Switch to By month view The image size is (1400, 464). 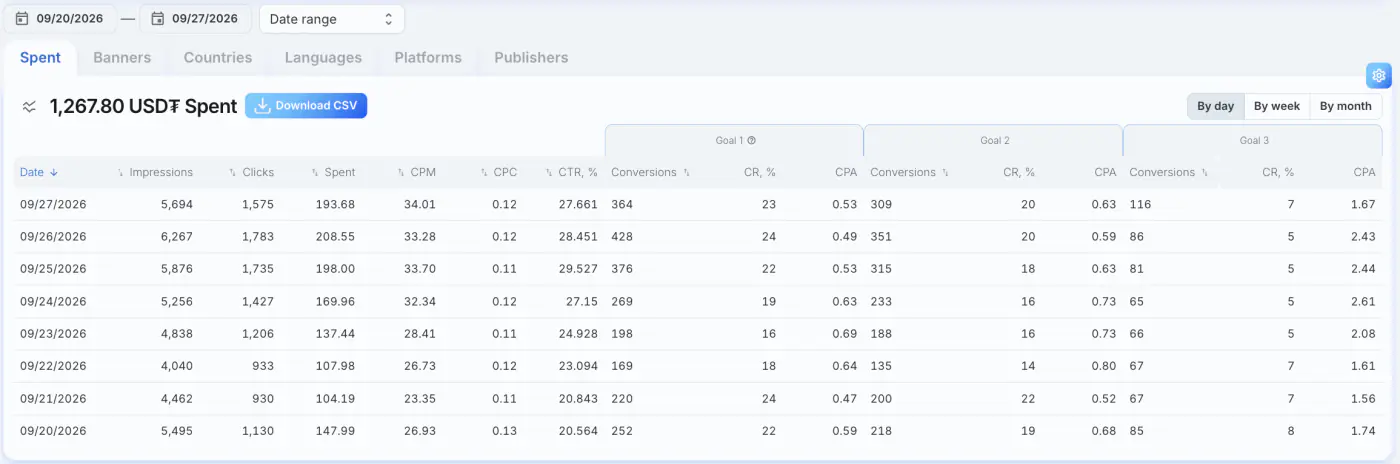tap(1345, 106)
